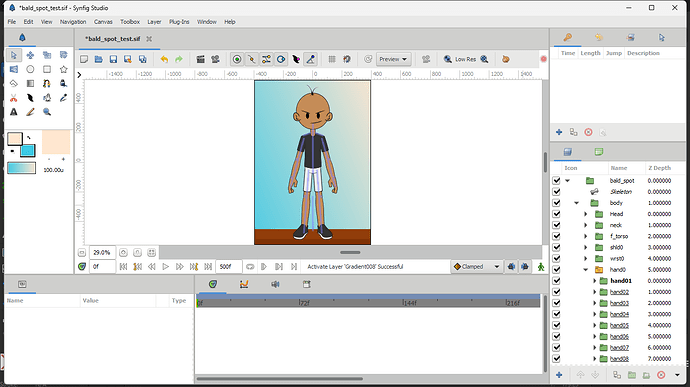Click the play animation button
Image resolution: width=690 pixels, height=387 pixels.
pos(165,266)
